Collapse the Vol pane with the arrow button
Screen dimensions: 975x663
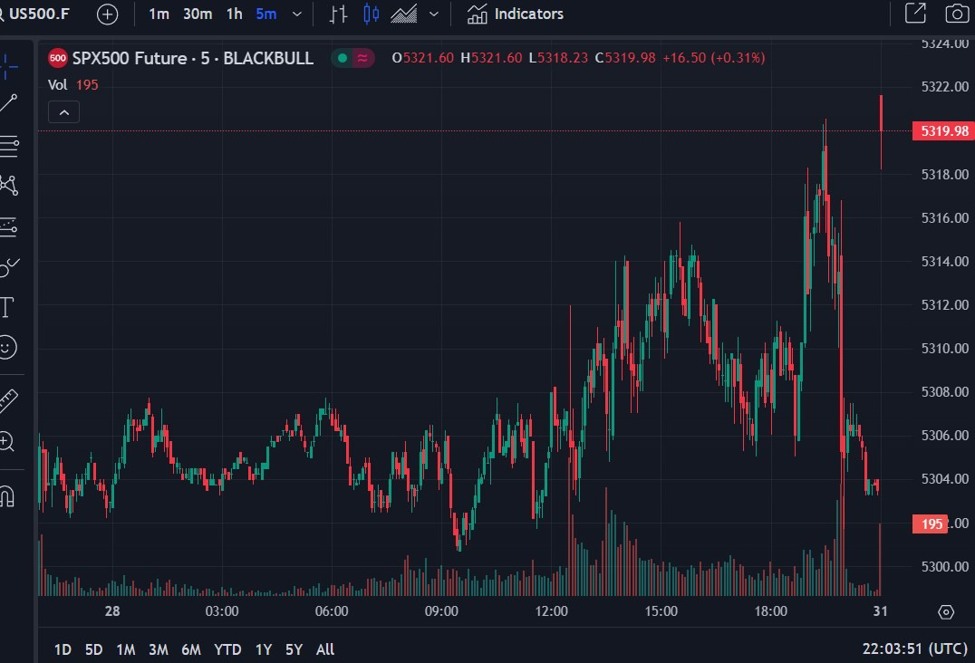(63, 112)
